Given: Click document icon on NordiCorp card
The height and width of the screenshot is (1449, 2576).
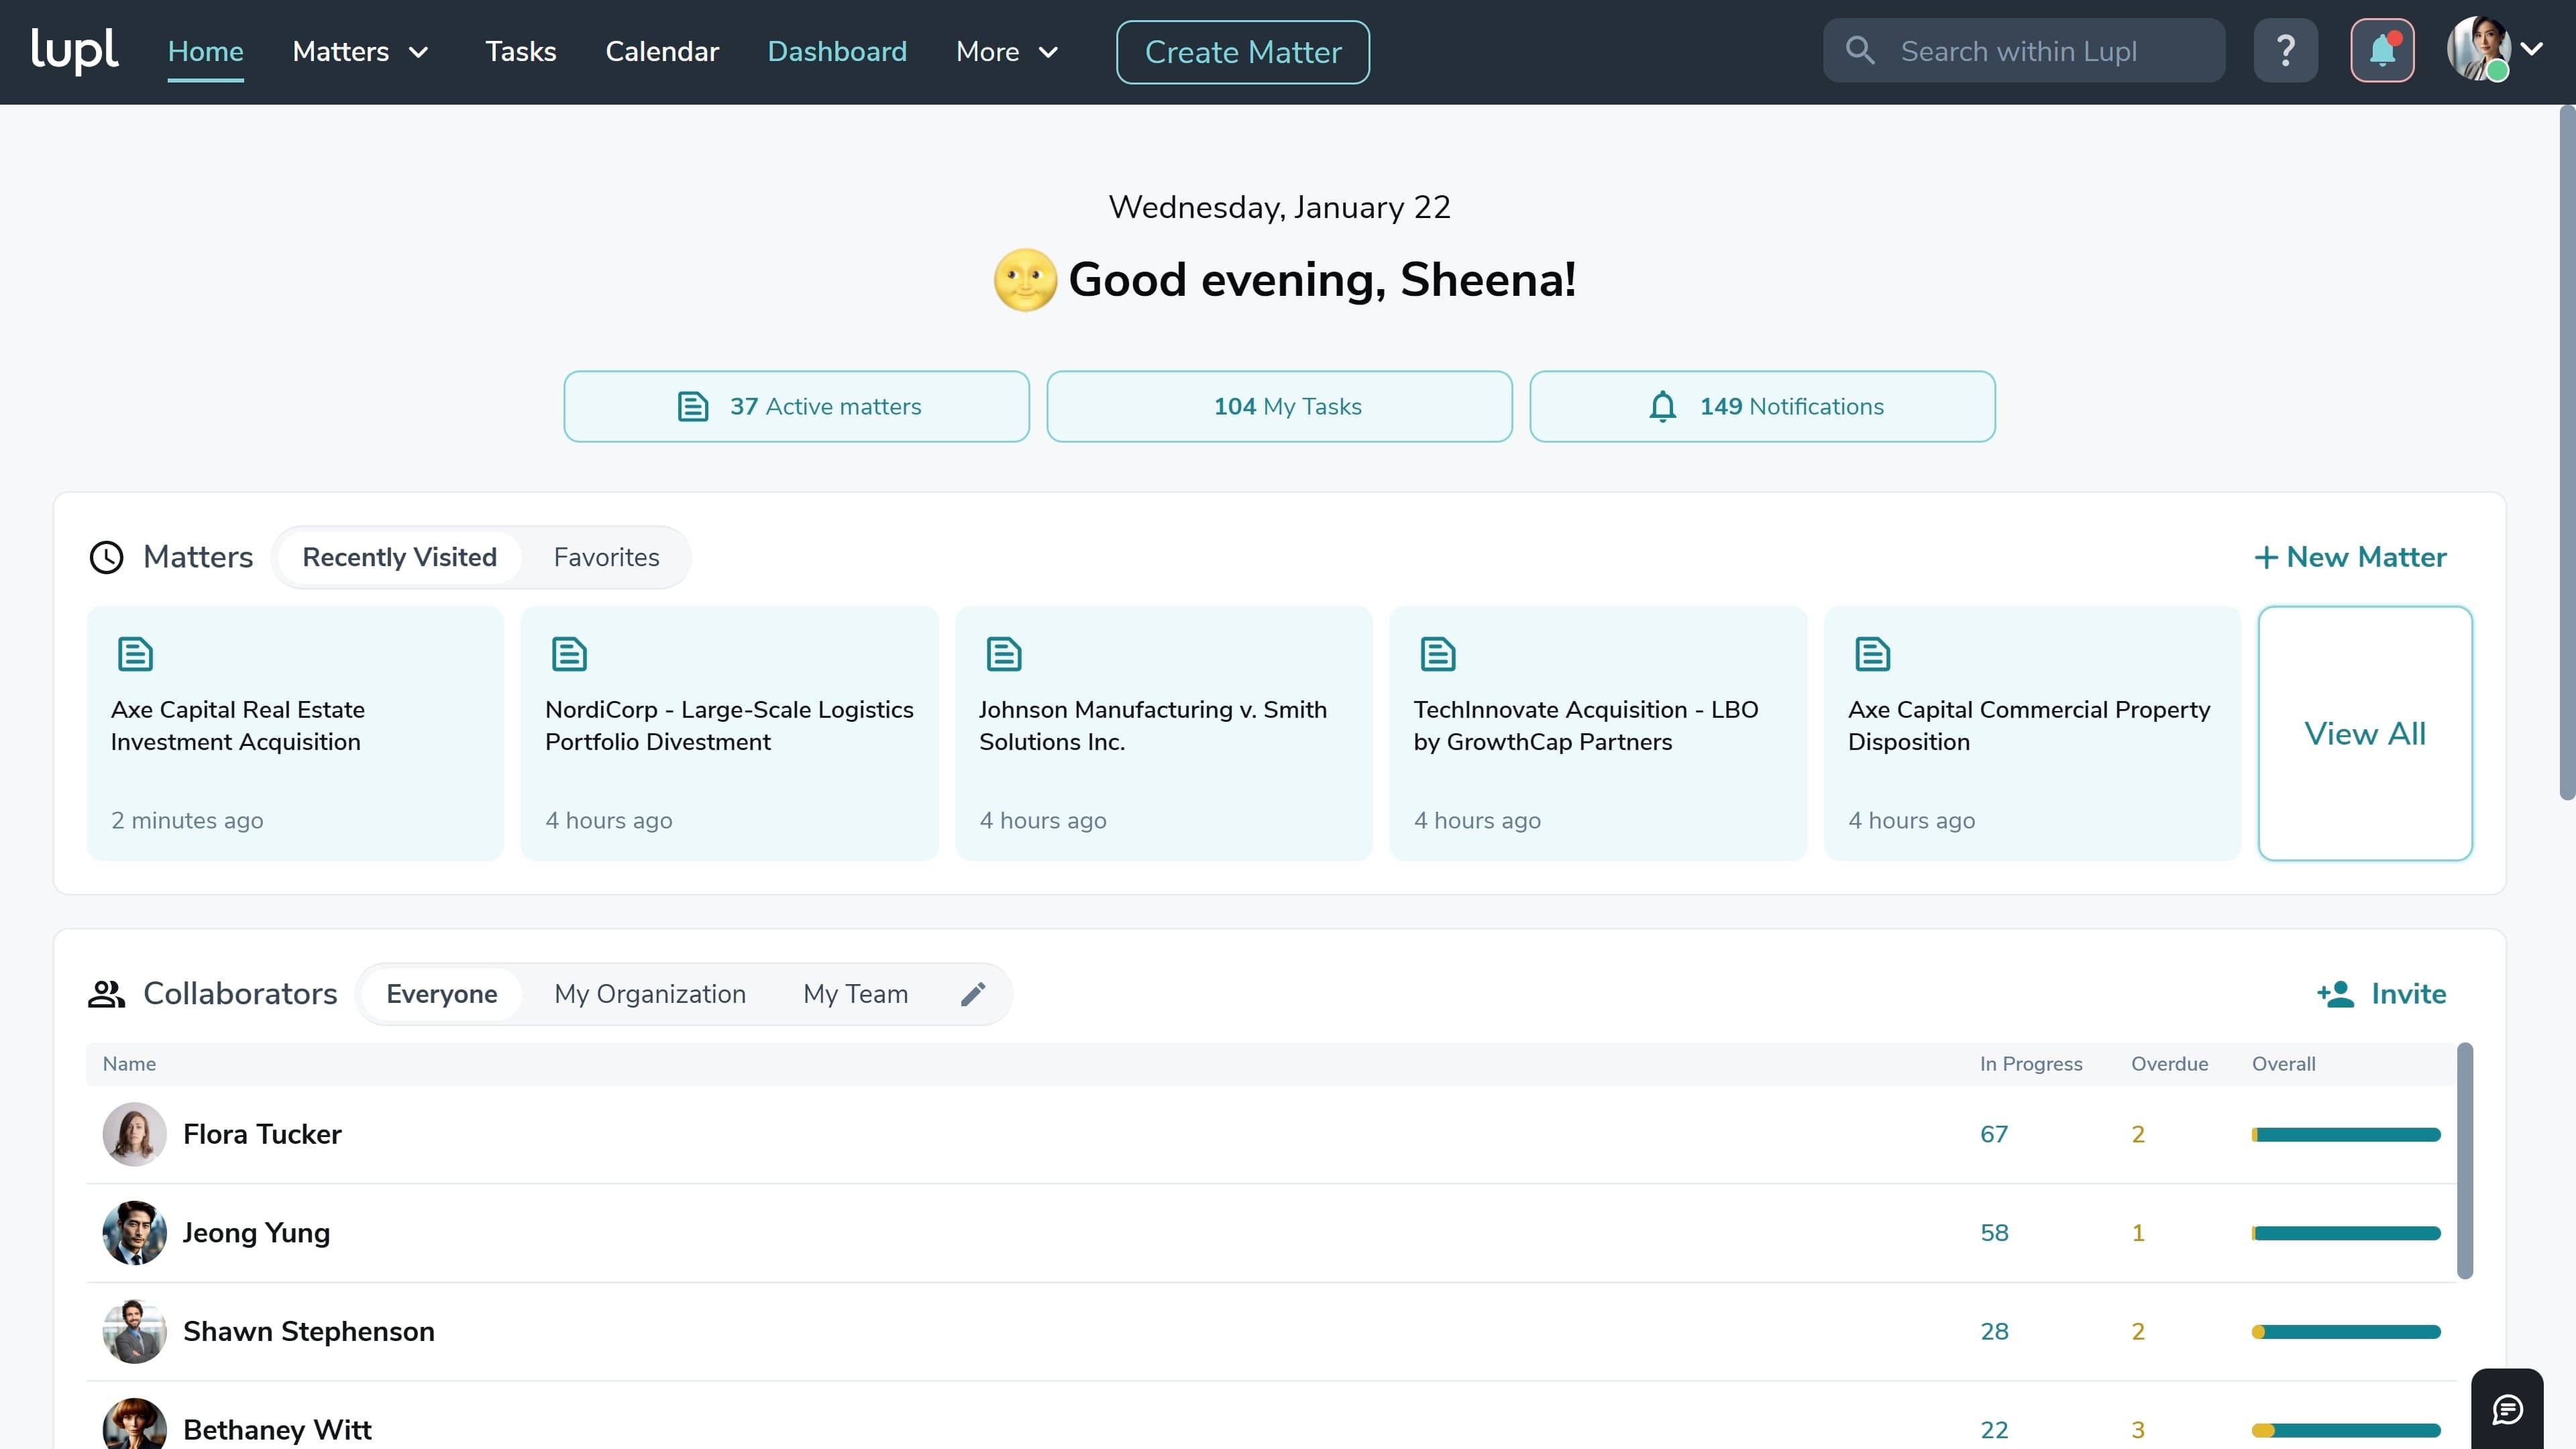Looking at the screenshot, I should pos(570,654).
